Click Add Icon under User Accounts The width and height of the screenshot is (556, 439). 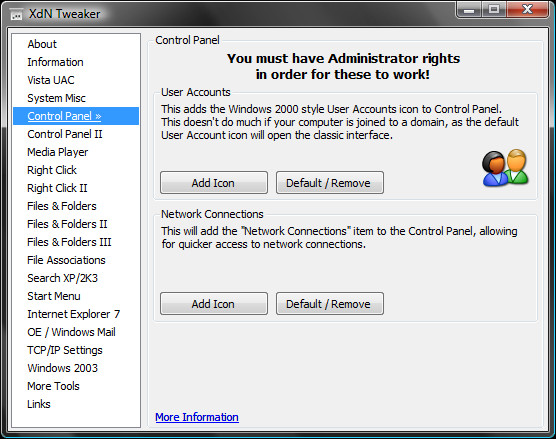[214, 183]
